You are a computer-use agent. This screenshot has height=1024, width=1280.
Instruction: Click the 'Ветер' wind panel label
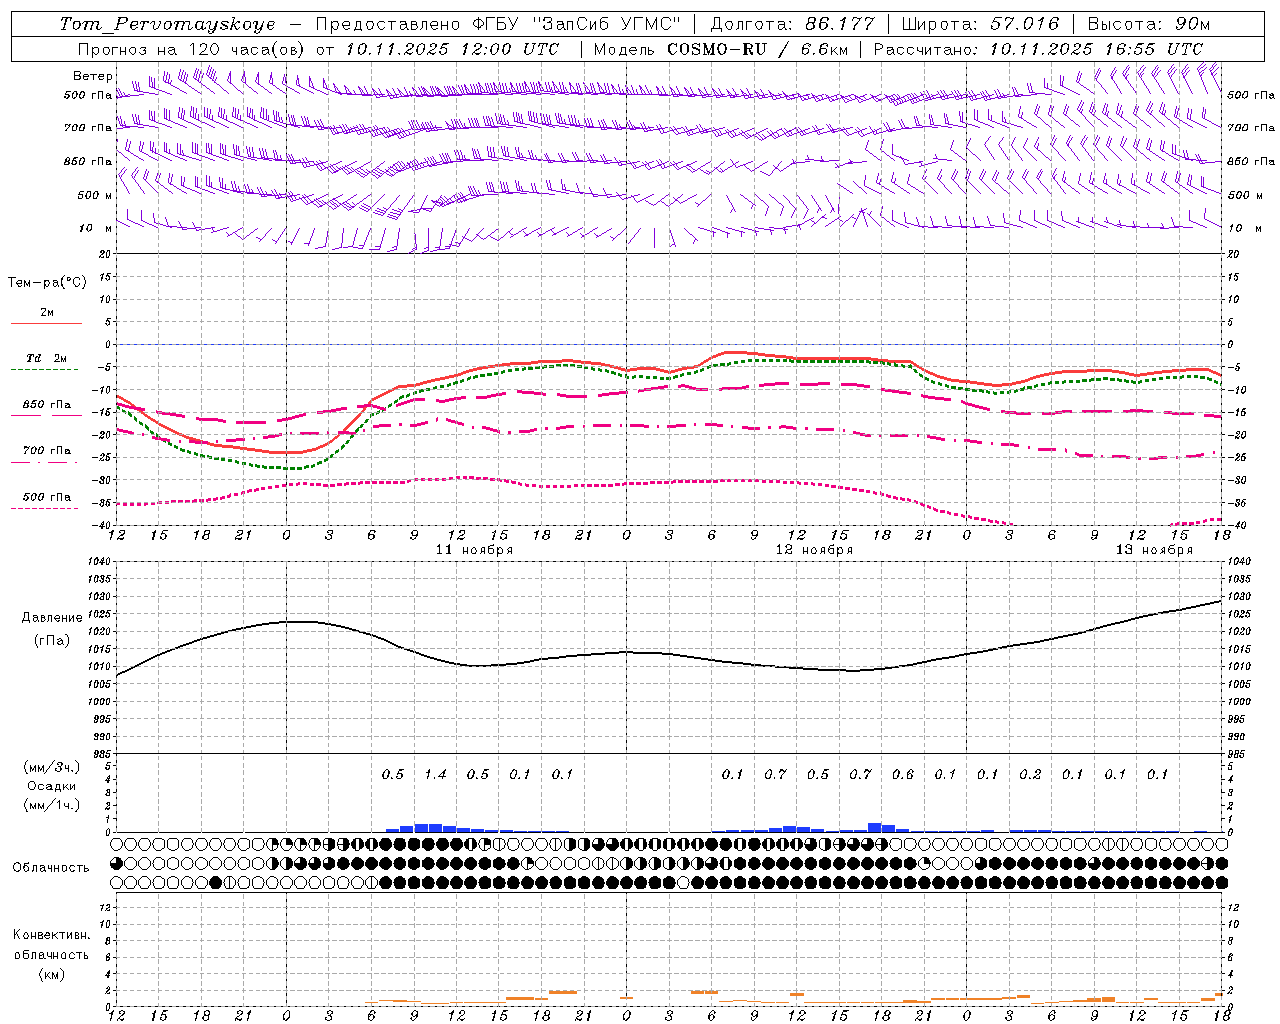pyautogui.click(x=93, y=76)
